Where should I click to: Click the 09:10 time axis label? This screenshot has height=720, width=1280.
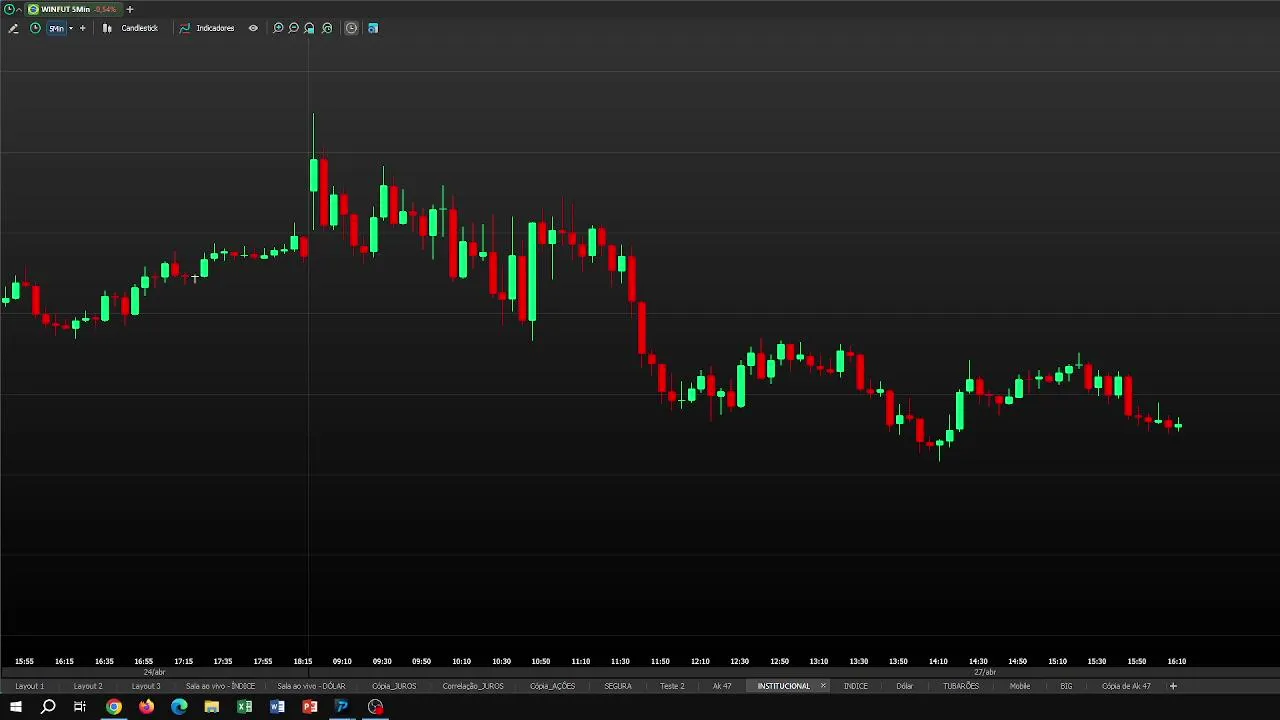tap(342, 661)
